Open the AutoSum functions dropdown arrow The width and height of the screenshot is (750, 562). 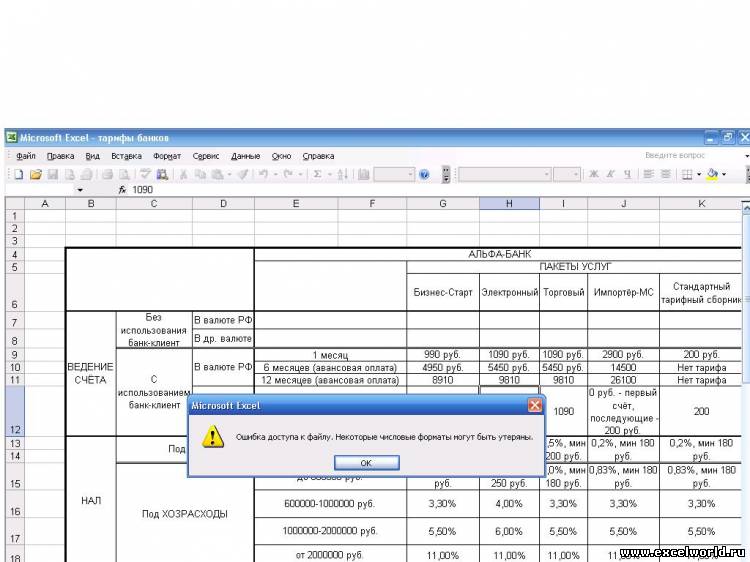coord(330,174)
